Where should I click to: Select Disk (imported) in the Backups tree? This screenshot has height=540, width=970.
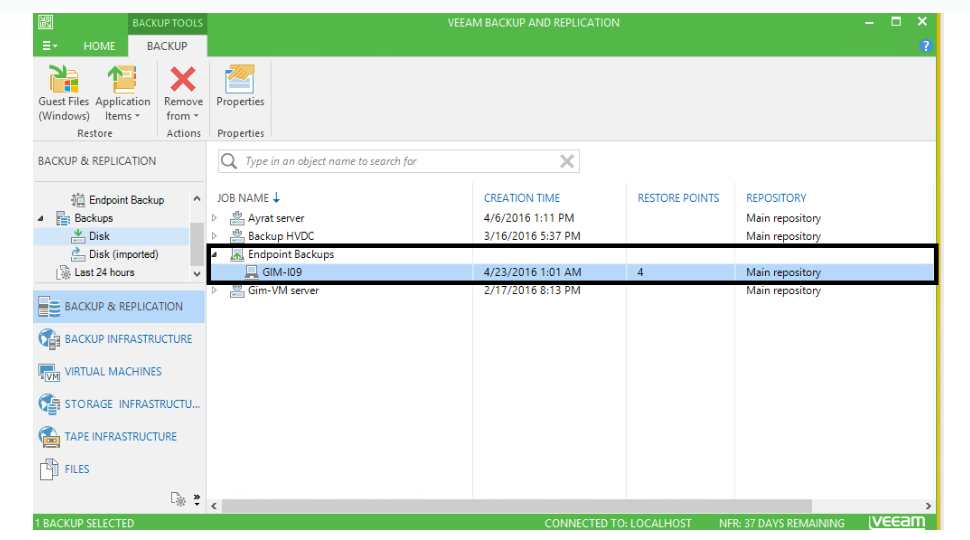click(x=123, y=255)
